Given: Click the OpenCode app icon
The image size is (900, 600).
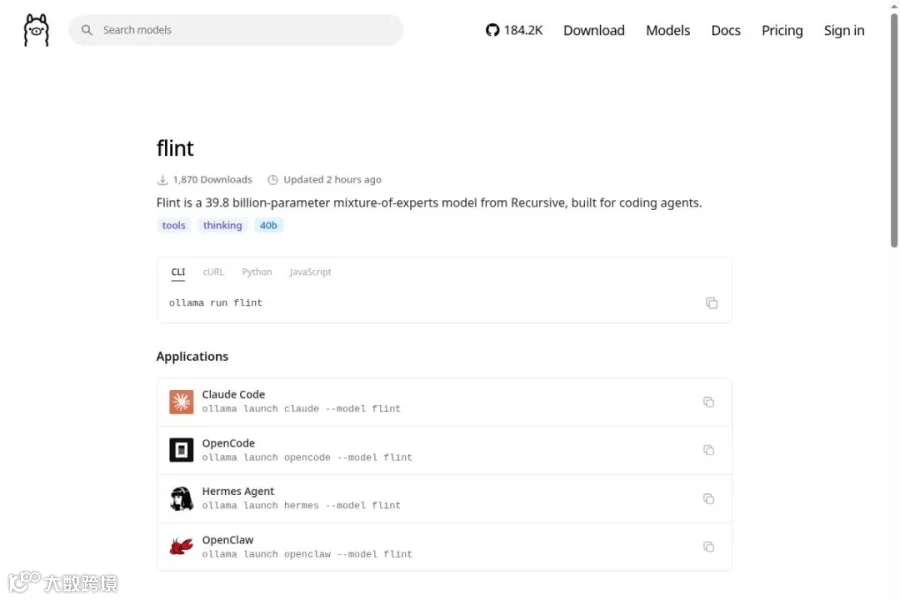Looking at the screenshot, I should point(181,450).
